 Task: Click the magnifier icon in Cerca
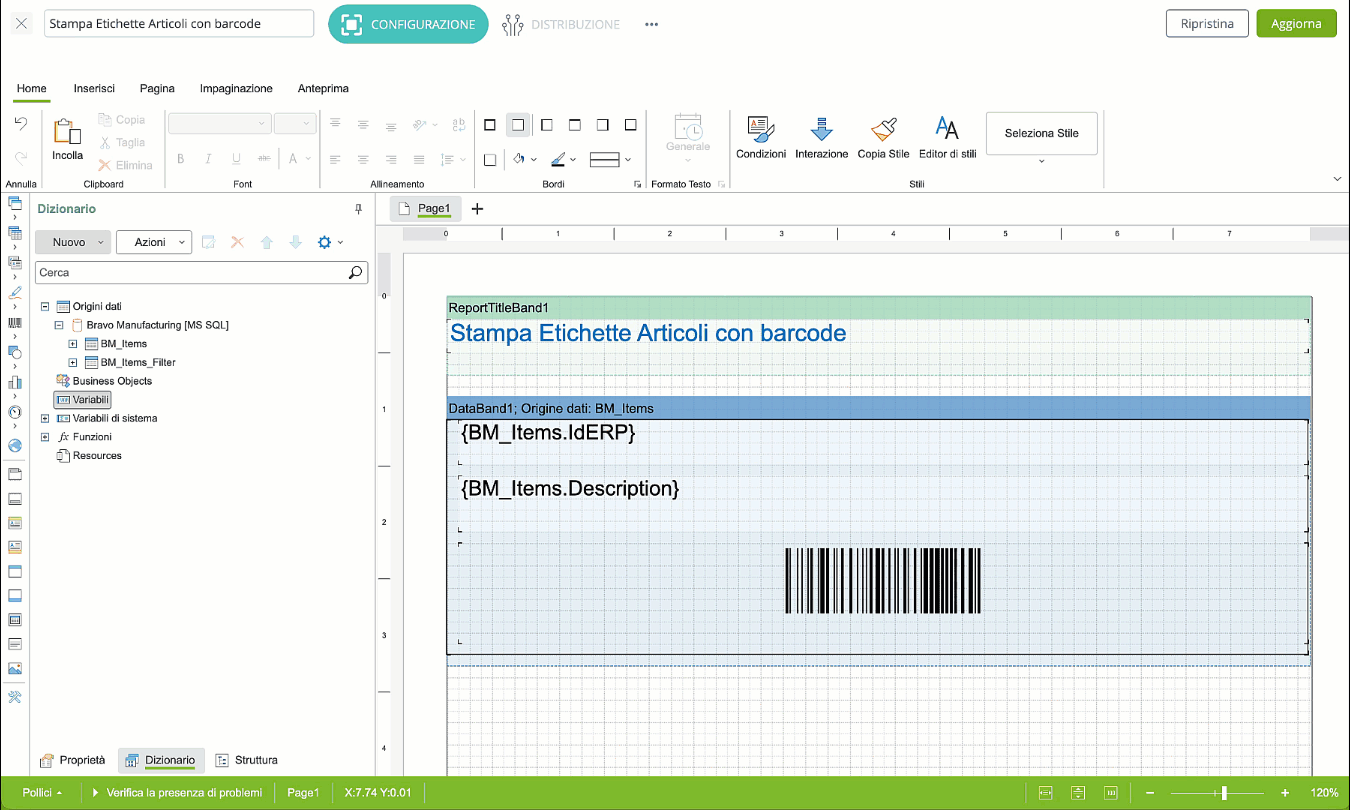pos(355,272)
